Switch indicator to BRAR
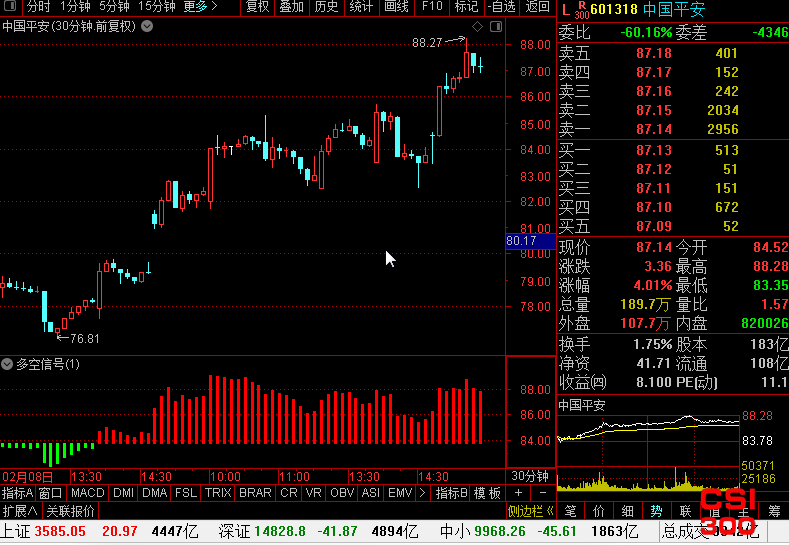 click(255, 493)
